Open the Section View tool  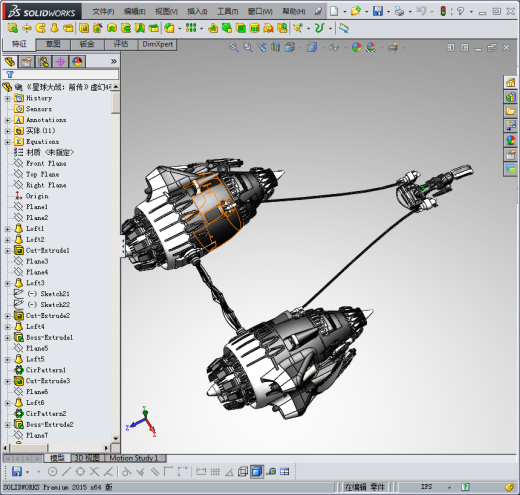click(275, 48)
